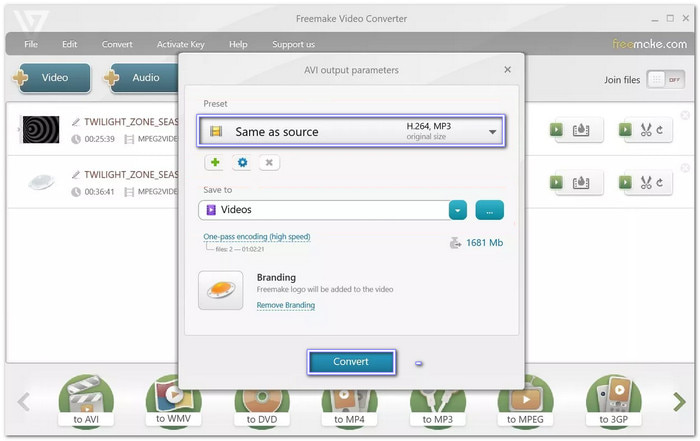Click the Branding logo icon button
Viewport: 700px width, 441px height.
221,290
